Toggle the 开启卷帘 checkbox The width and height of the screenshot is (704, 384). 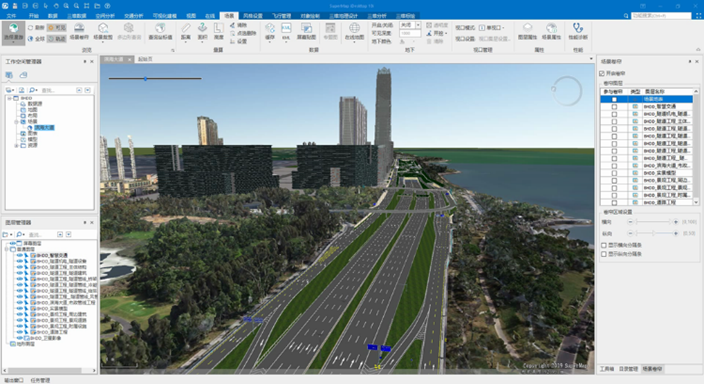(x=602, y=73)
